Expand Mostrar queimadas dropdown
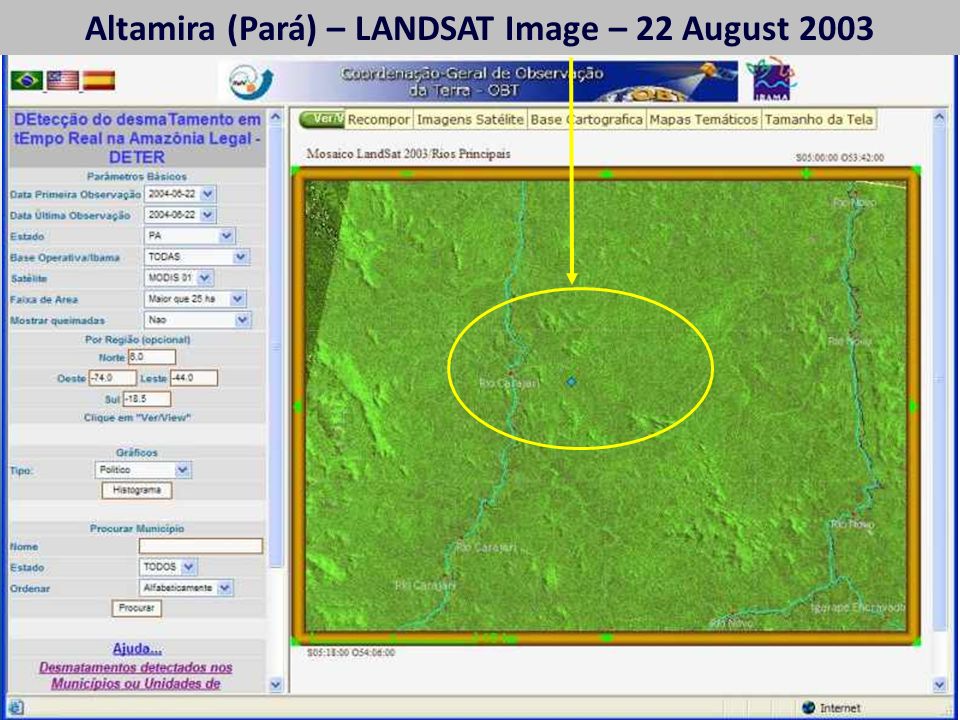The width and height of the screenshot is (960, 720). 242,320
